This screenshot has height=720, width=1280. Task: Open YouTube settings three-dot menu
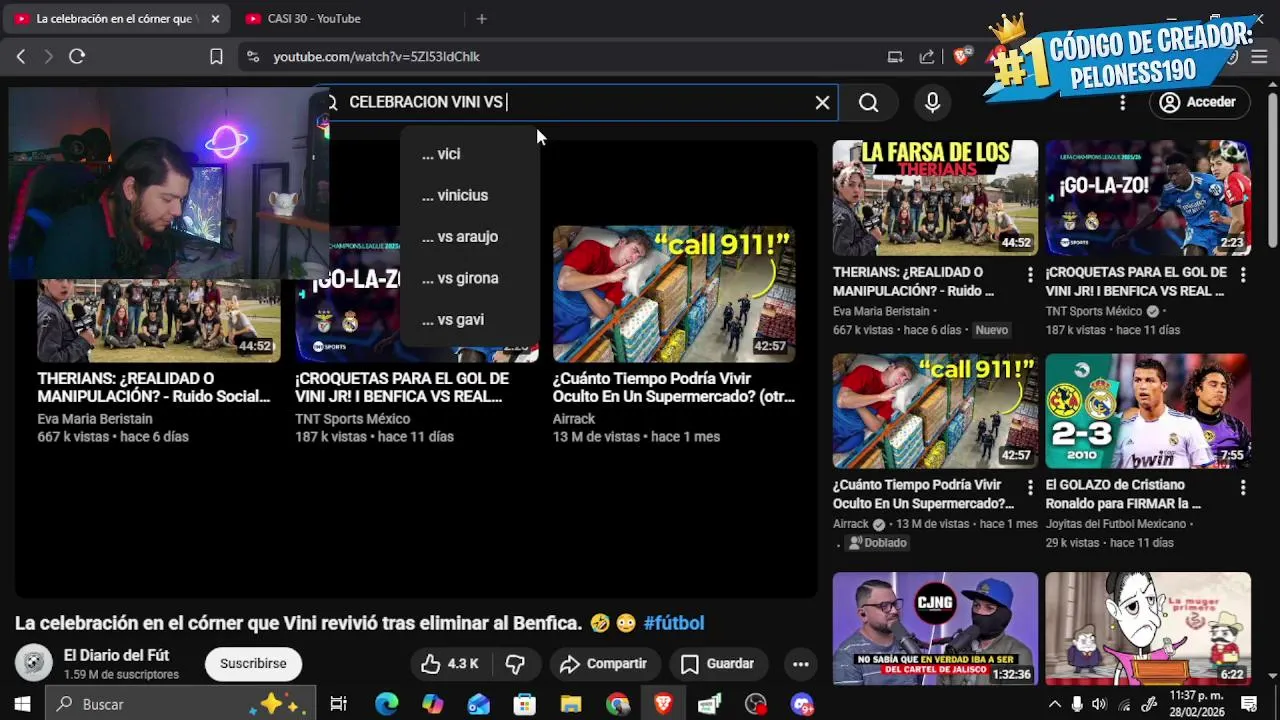coord(1122,102)
